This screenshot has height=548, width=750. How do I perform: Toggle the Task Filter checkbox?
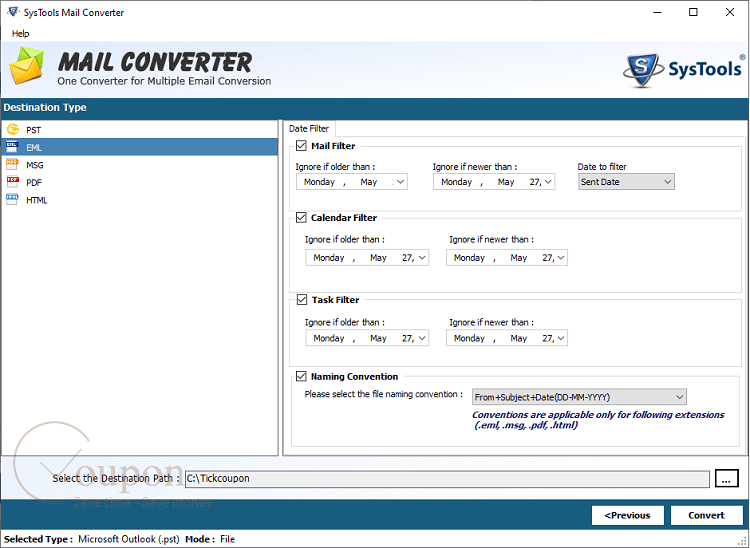click(301, 300)
